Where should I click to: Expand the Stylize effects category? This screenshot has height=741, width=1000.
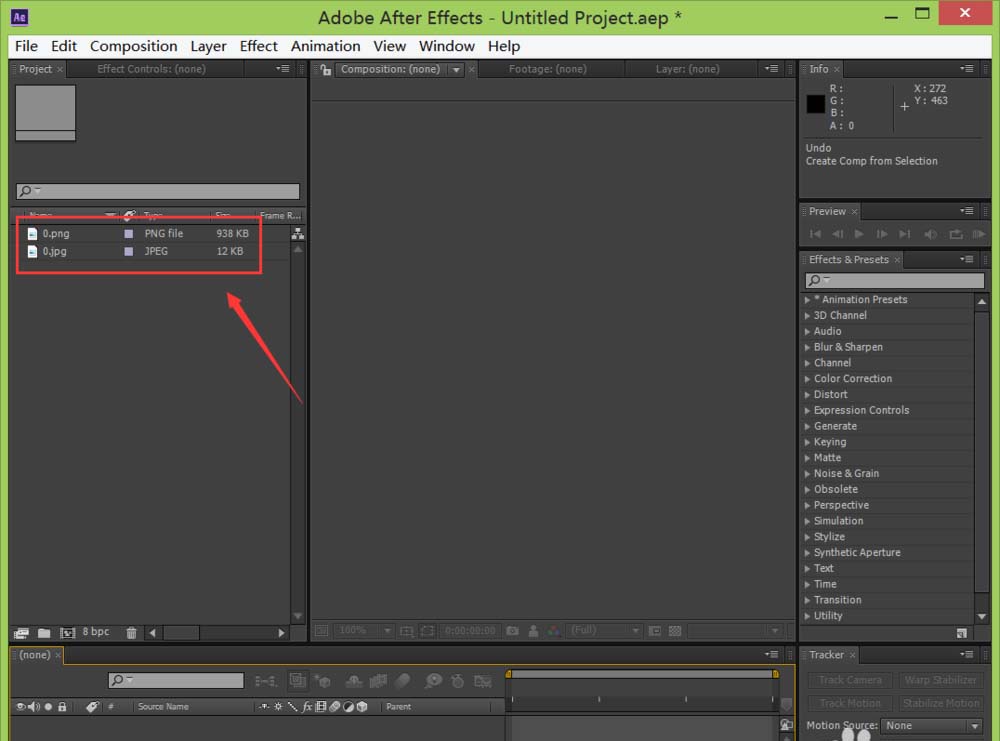[807, 537]
